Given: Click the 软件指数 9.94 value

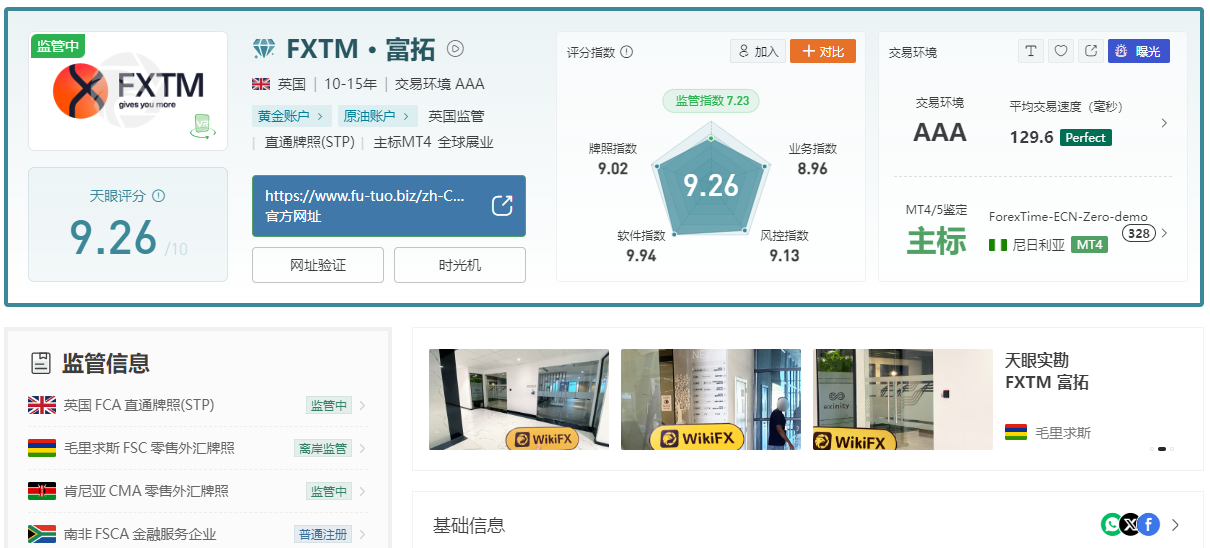Looking at the screenshot, I should point(641,255).
